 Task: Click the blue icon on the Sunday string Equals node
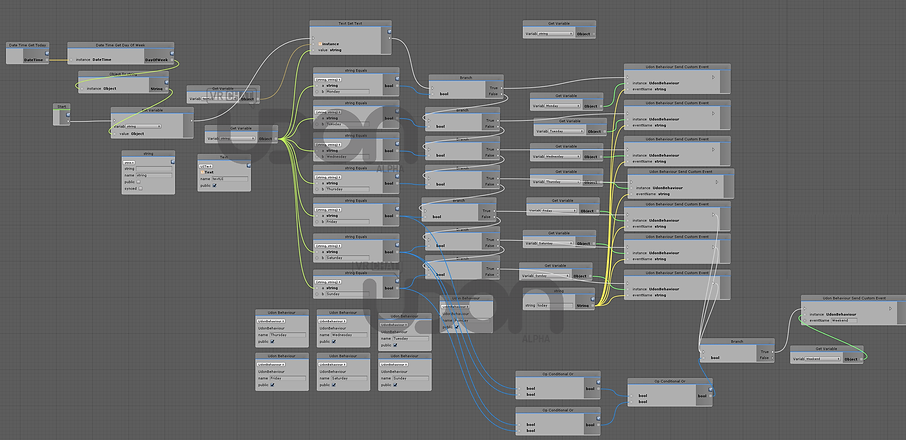pos(397,280)
